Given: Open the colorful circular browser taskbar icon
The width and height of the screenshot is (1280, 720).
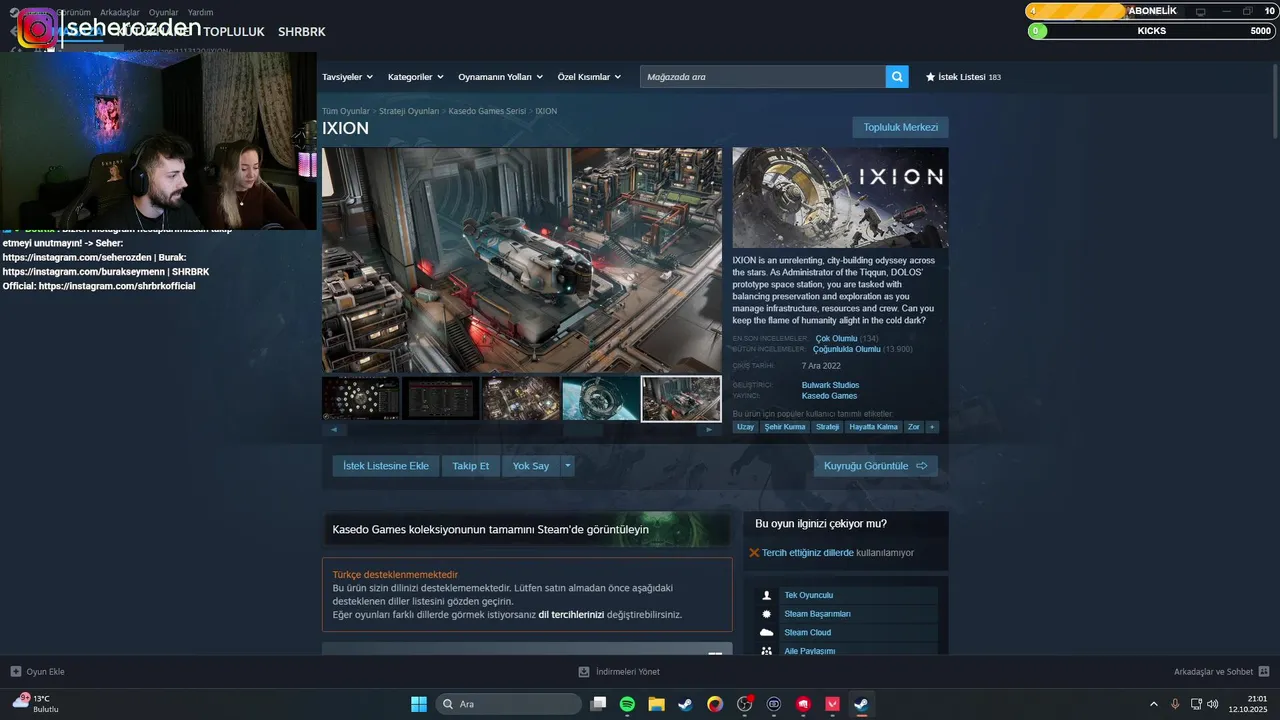Looking at the screenshot, I should click(715, 704).
